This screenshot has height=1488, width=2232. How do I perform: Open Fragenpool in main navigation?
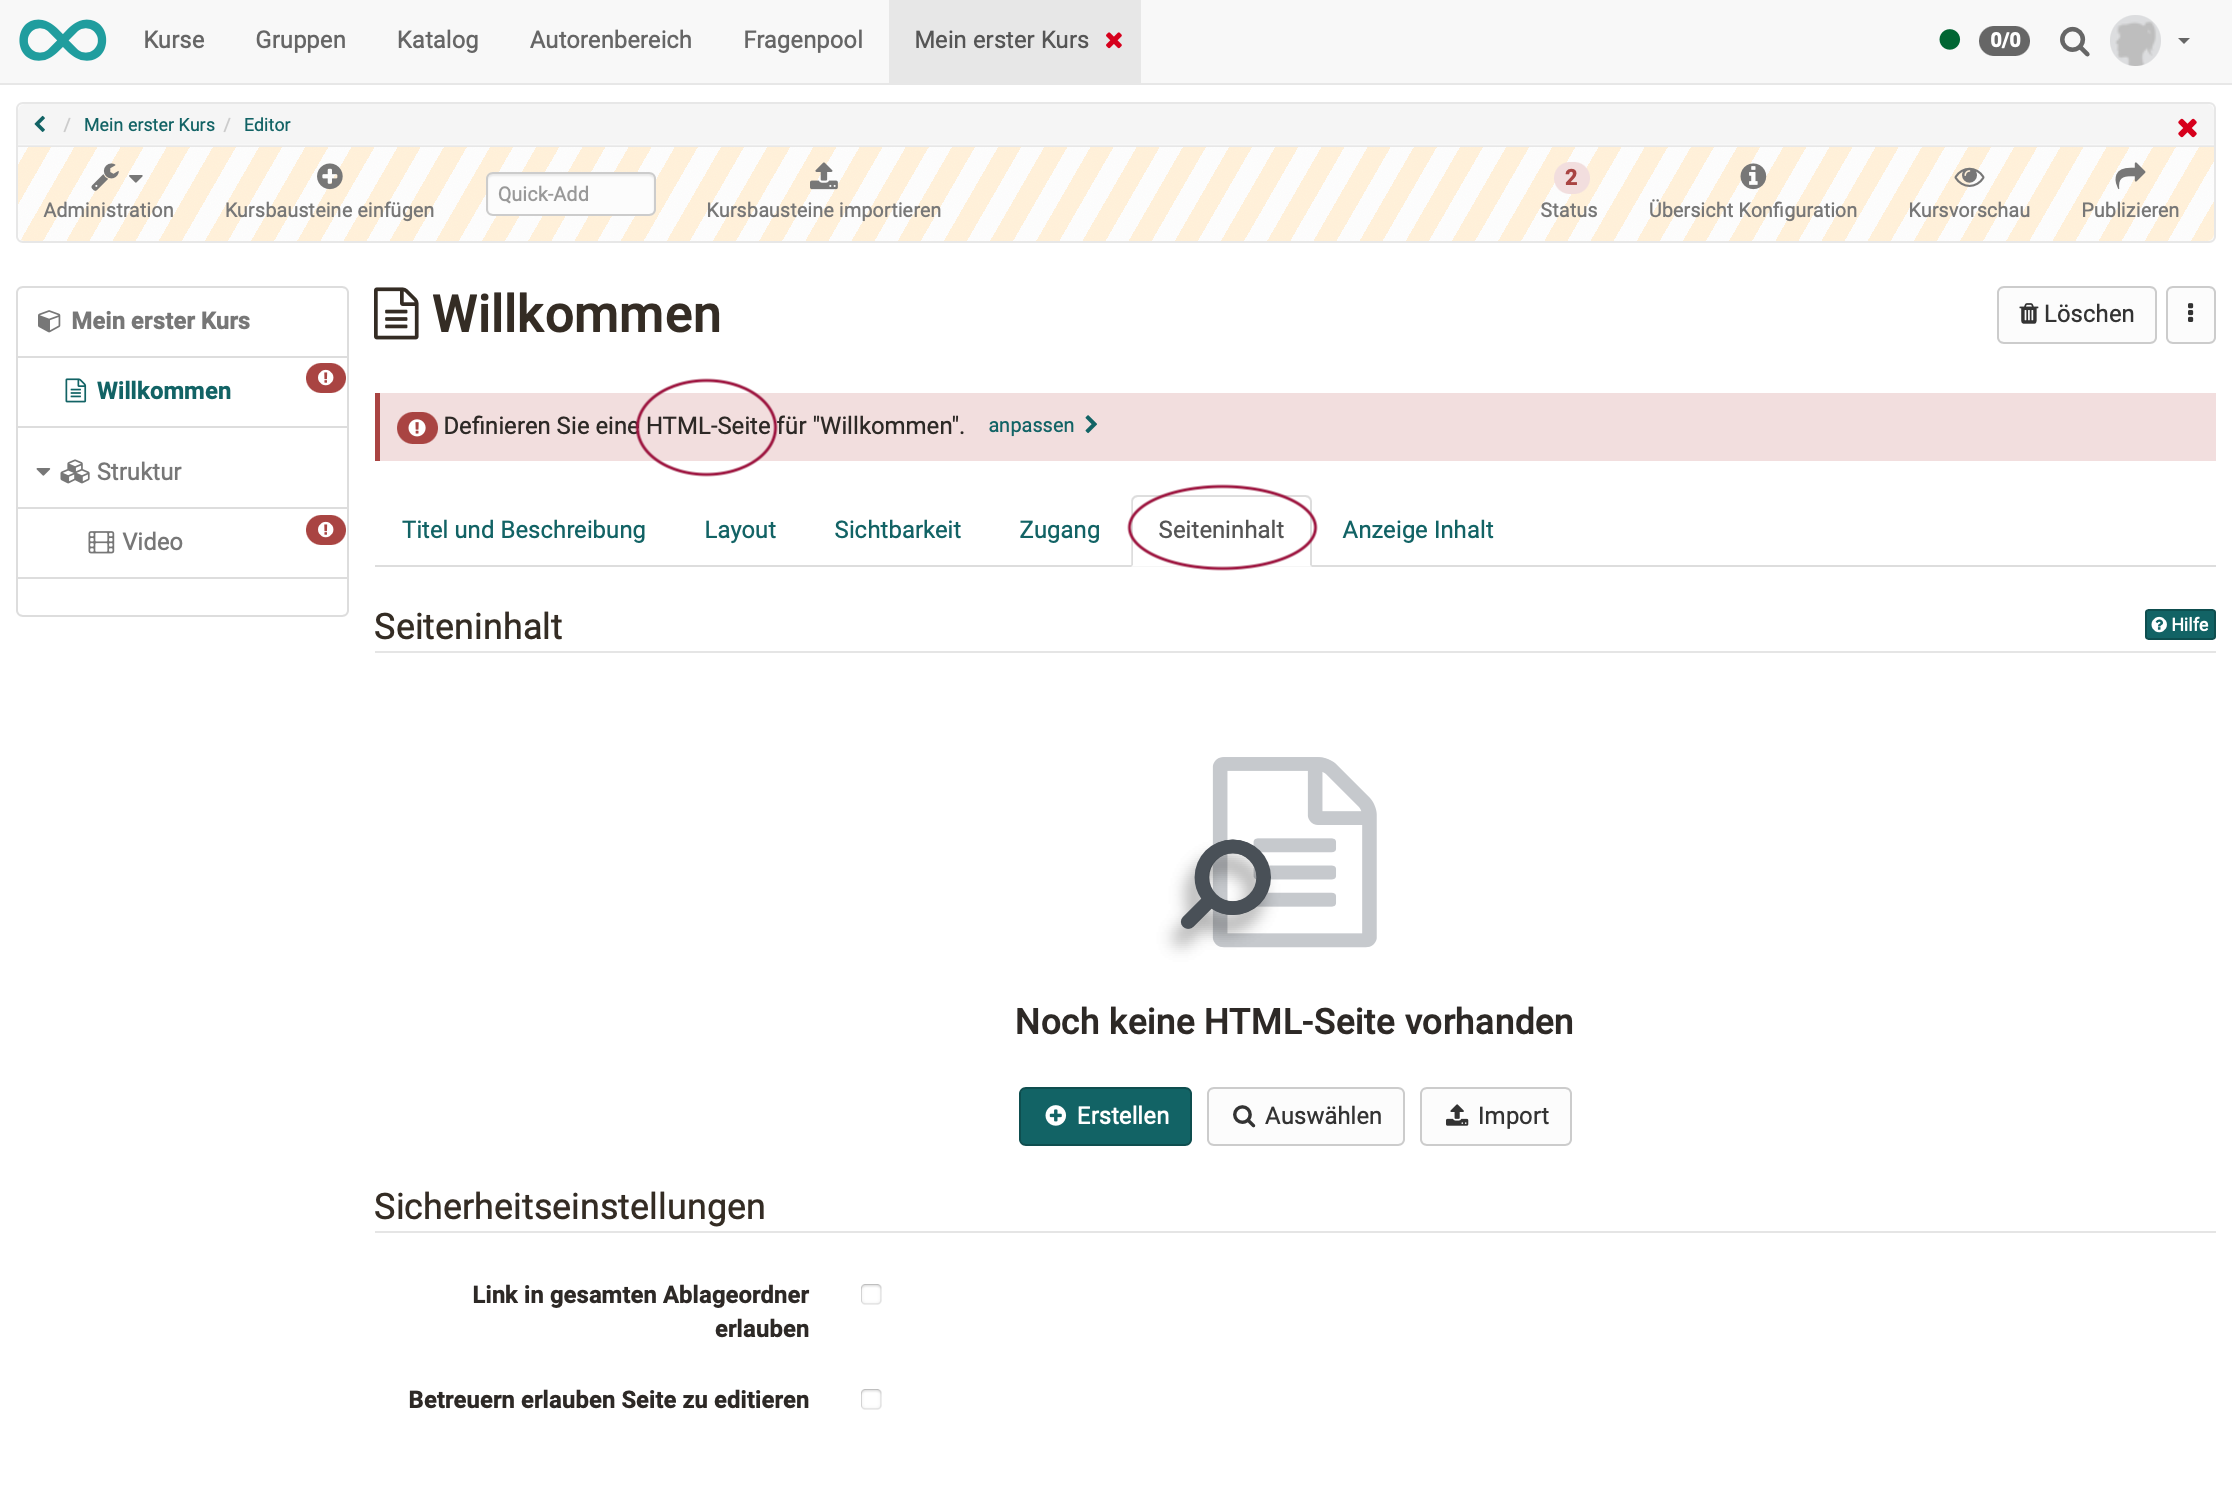click(802, 40)
